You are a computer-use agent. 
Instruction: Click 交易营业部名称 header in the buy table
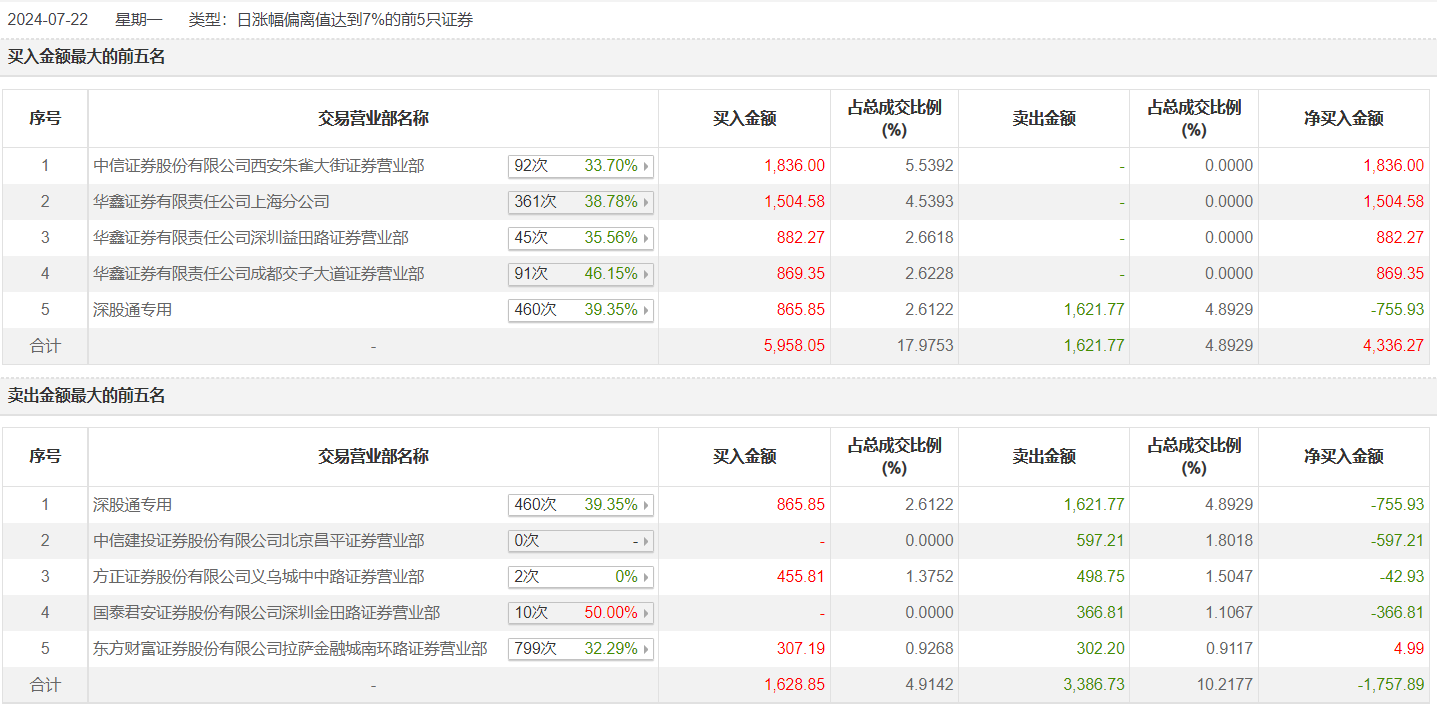(x=373, y=119)
